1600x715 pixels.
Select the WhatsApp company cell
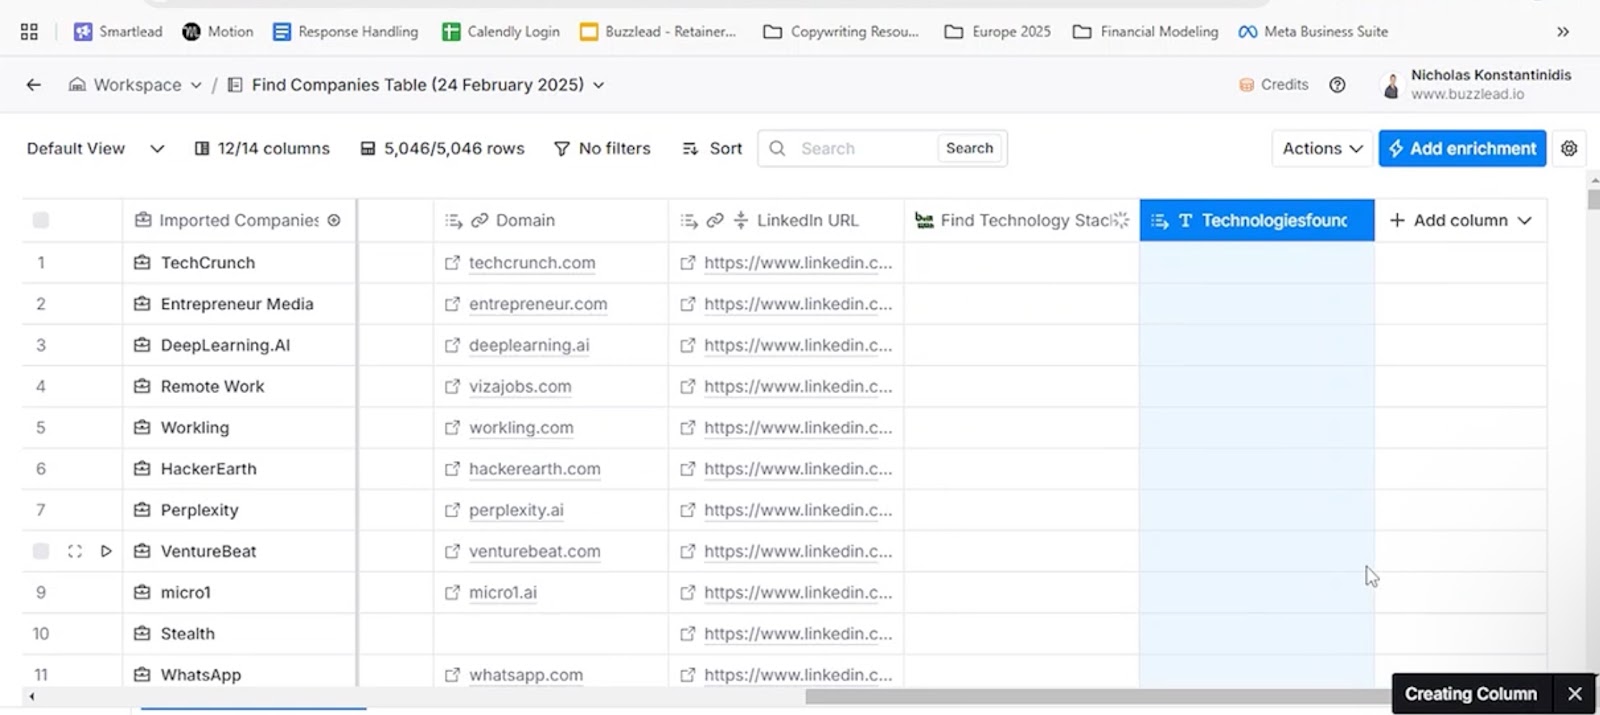239,675
